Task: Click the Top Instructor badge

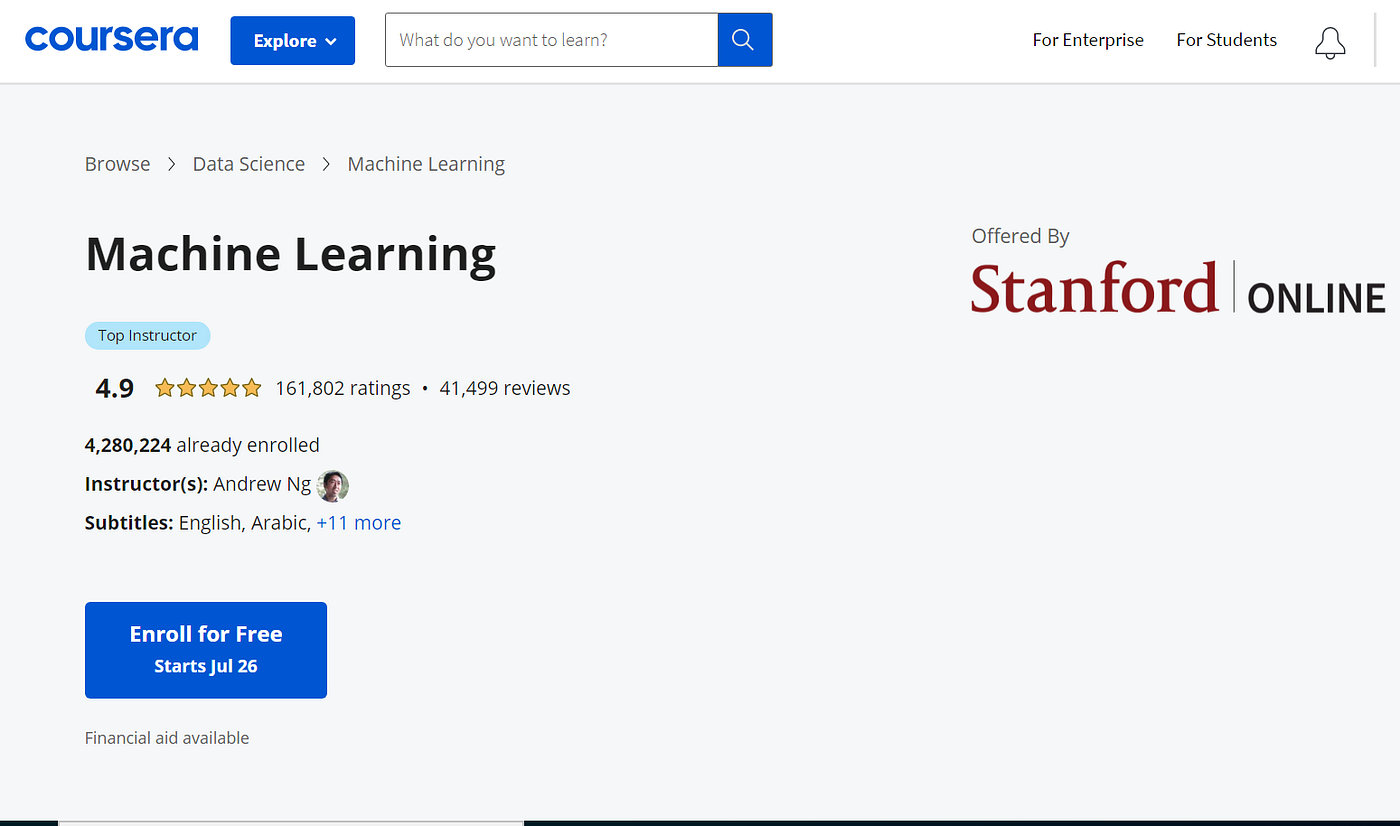Action: (147, 335)
